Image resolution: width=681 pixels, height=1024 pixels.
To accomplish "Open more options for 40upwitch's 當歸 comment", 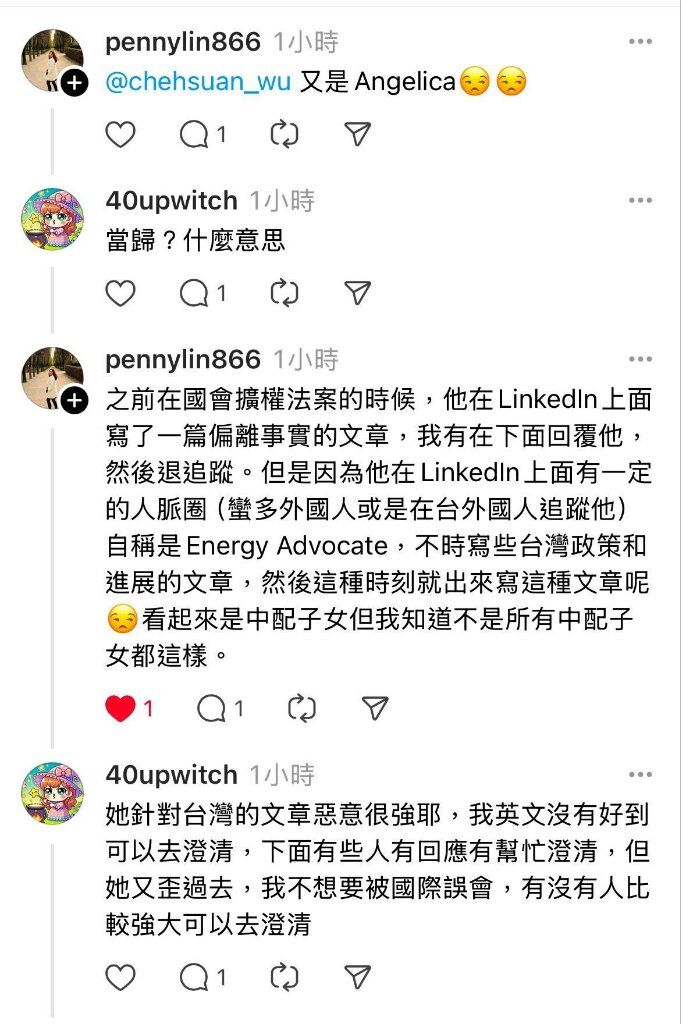I will (641, 200).
